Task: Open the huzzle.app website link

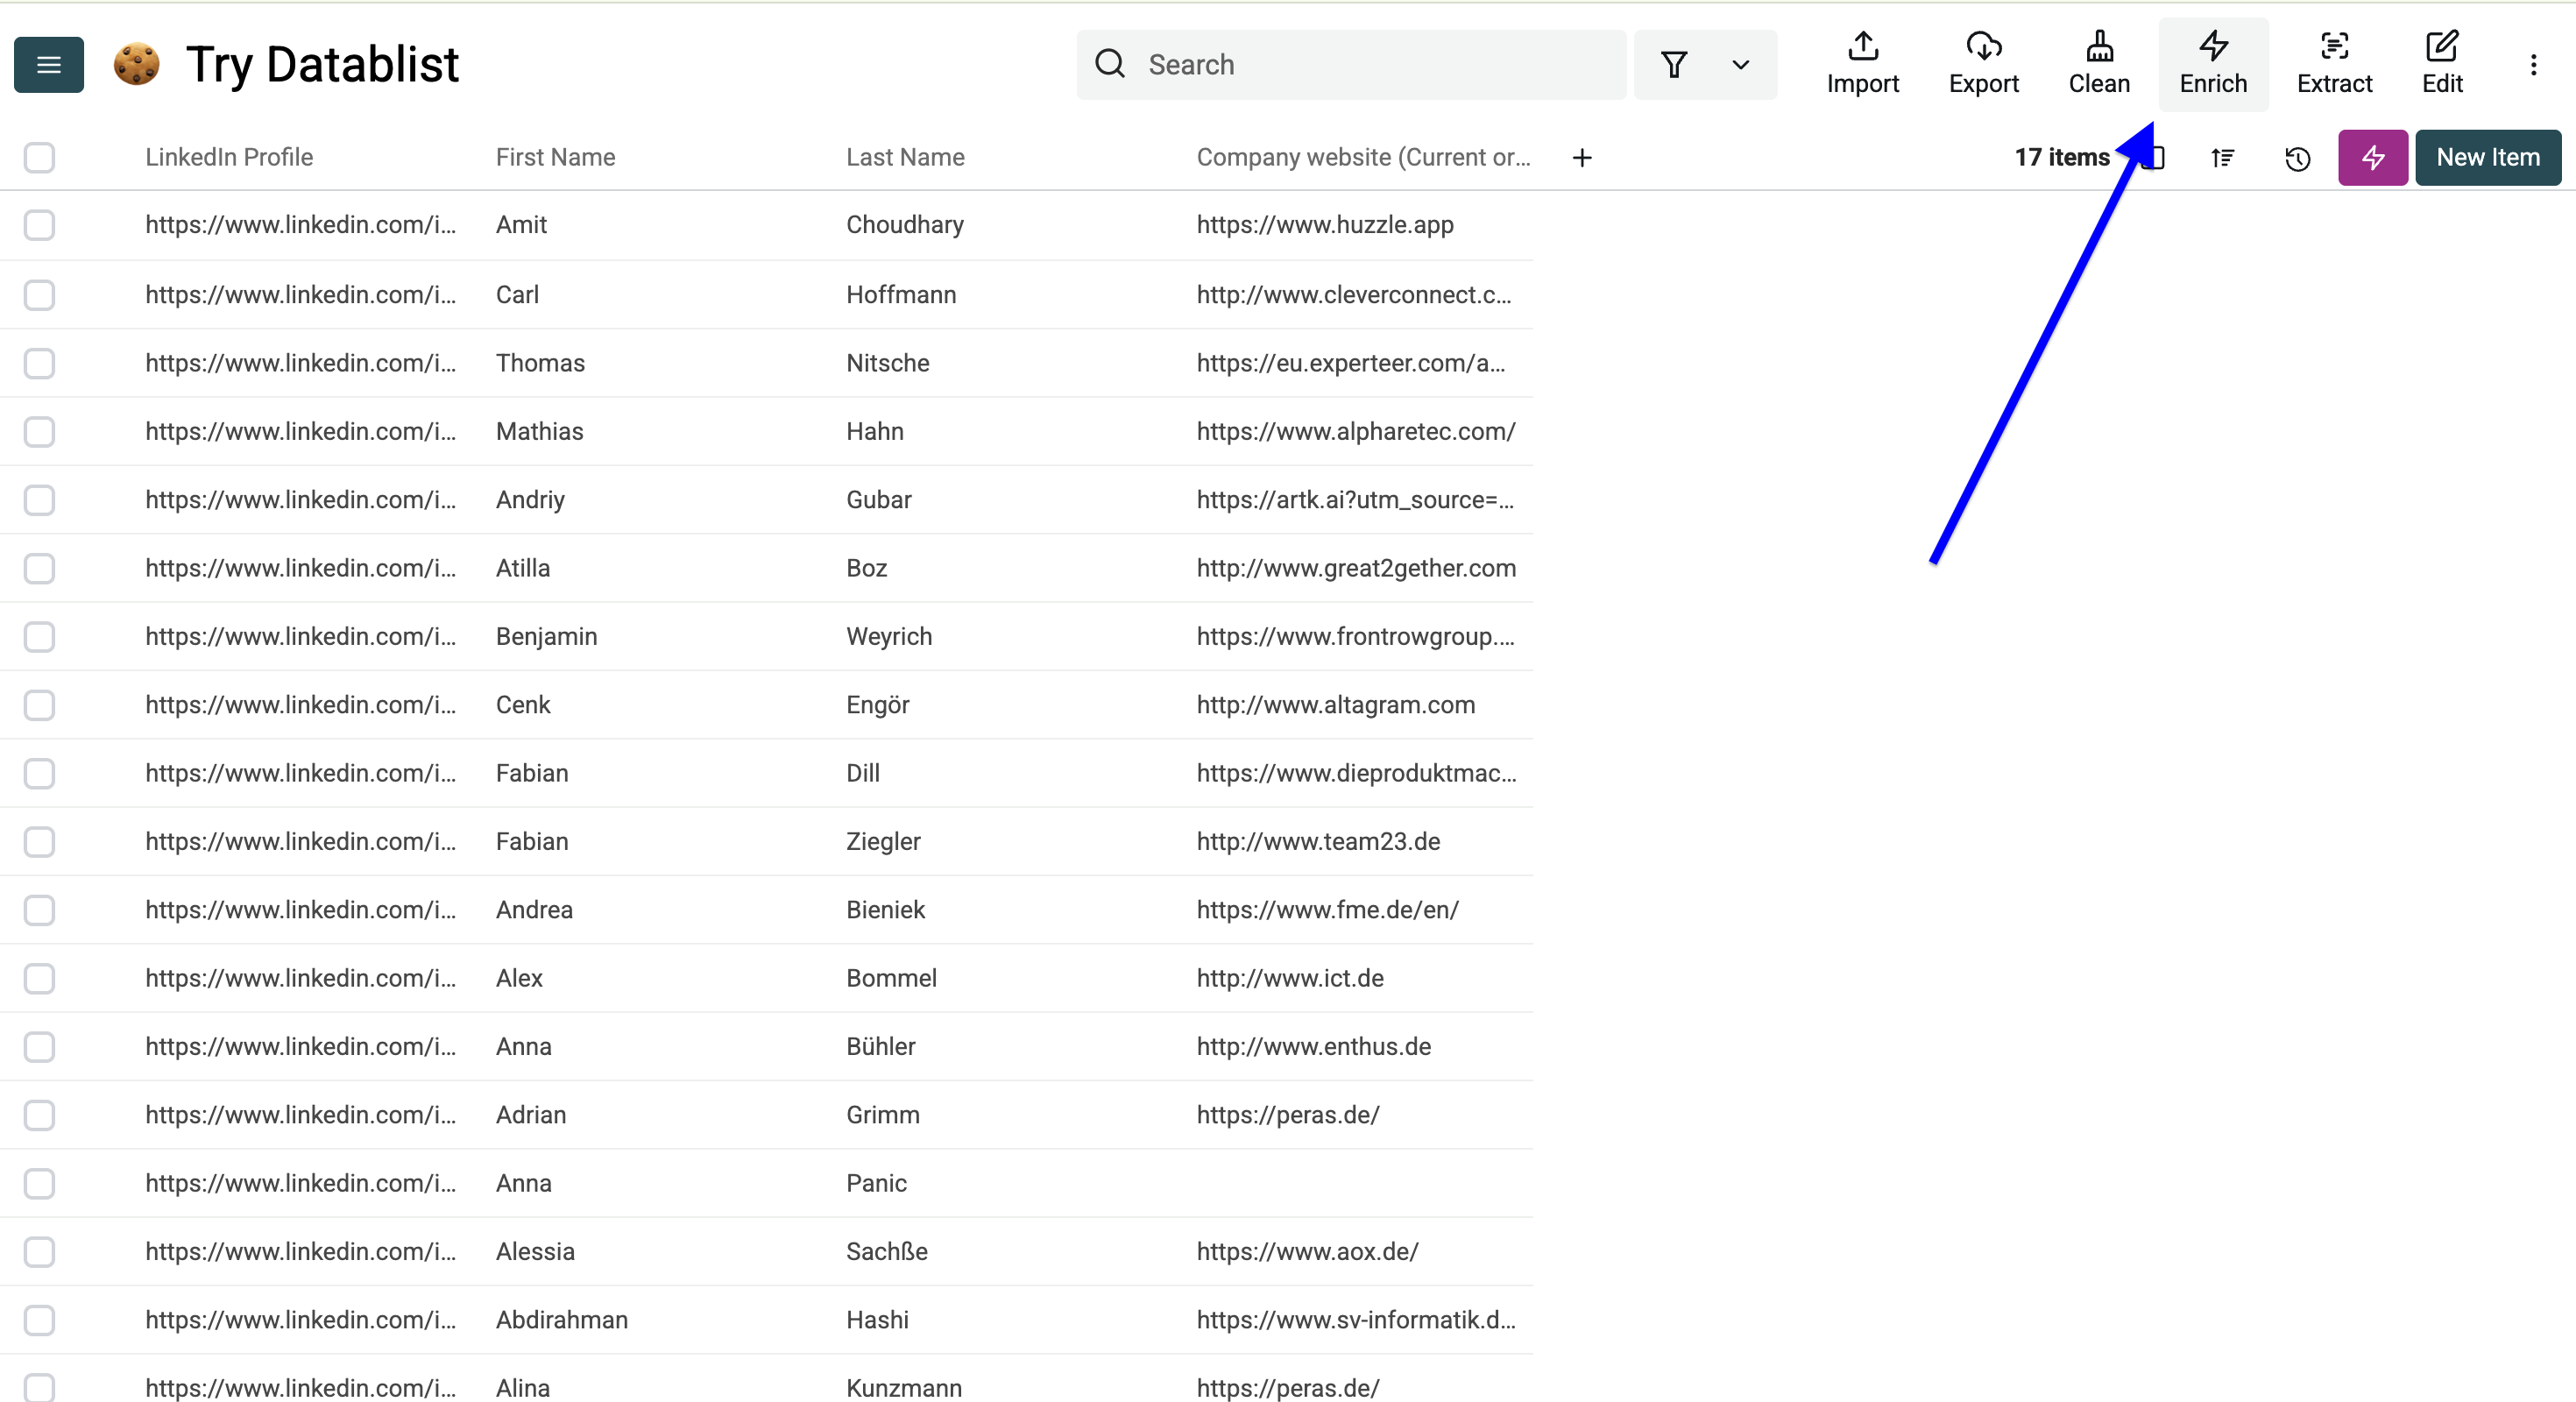Action: pos(1325,225)
